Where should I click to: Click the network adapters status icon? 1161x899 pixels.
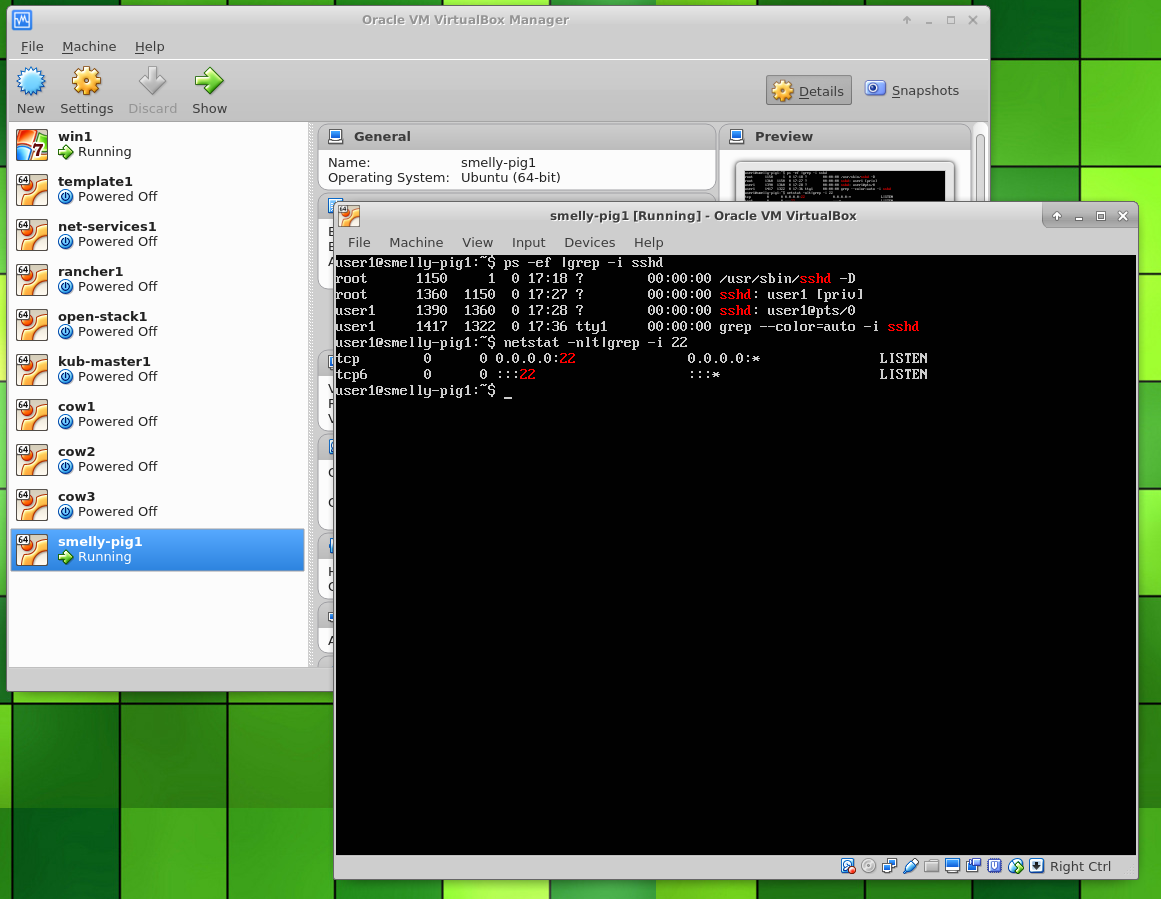tap(889, 866)
